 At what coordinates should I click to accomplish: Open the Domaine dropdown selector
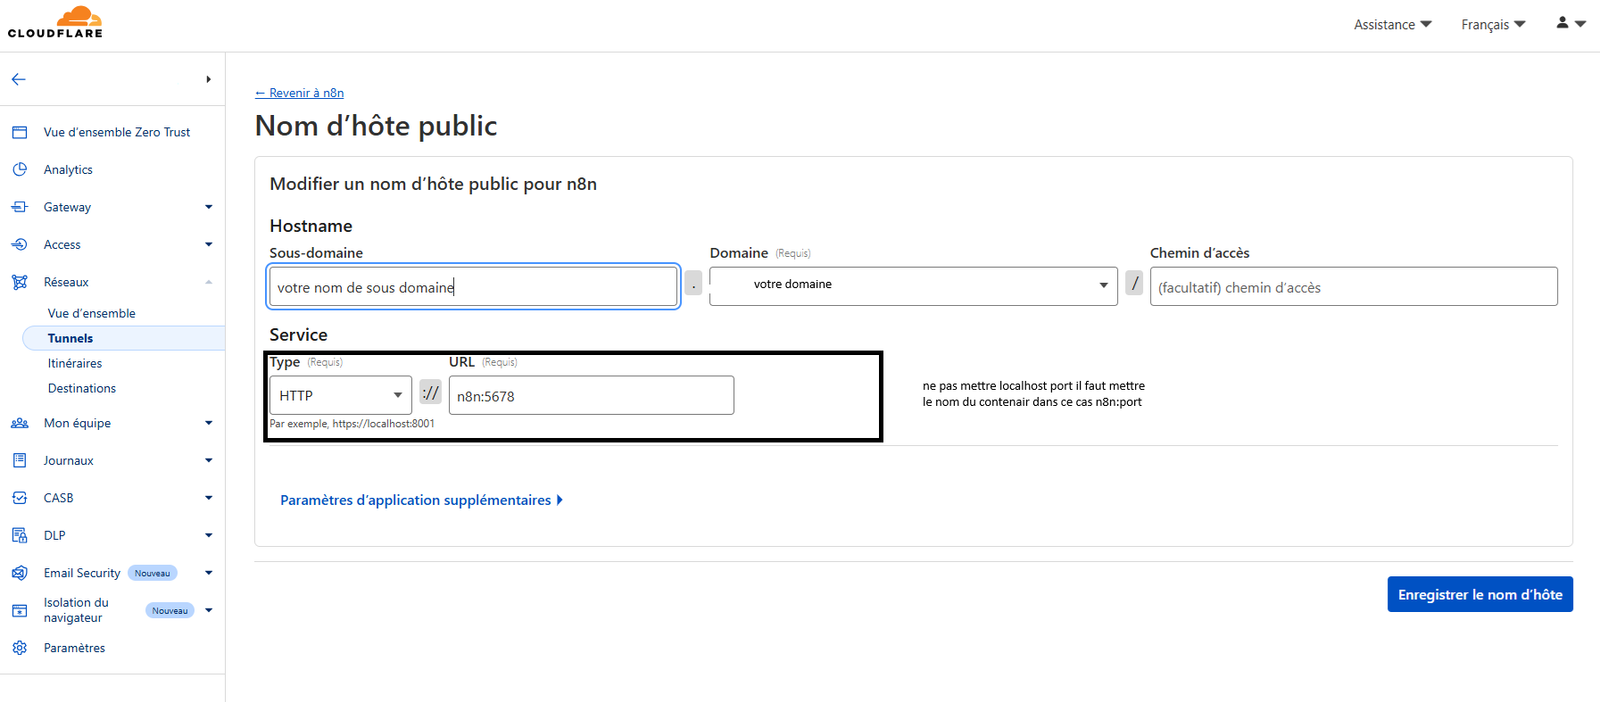pyautogui.click(x=913, y=285)
